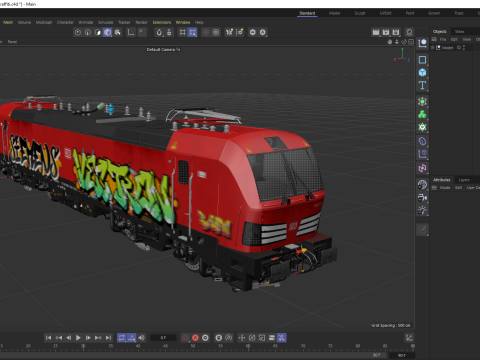This screenshot has width=480, height=360.
Task: Click the Record Active Objects button
Action: (x=185, y=338)
